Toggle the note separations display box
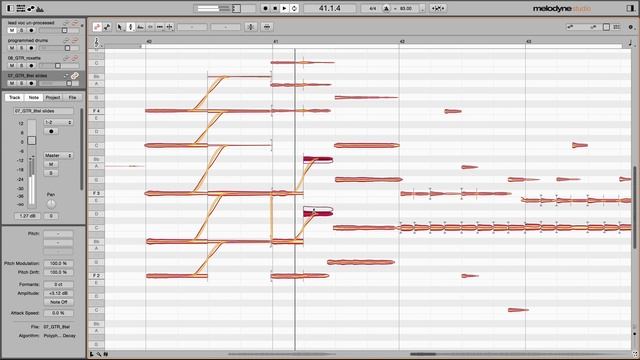This screenshot has width=640, height=360. tap(607, 27)
